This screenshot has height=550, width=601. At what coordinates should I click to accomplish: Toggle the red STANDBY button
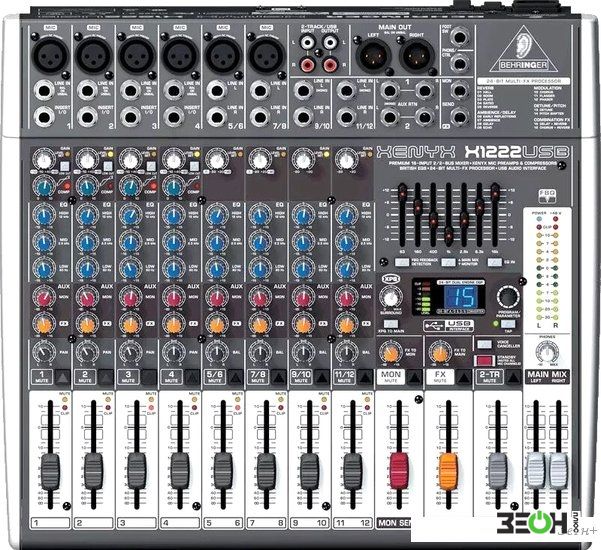tap(484, 361)
